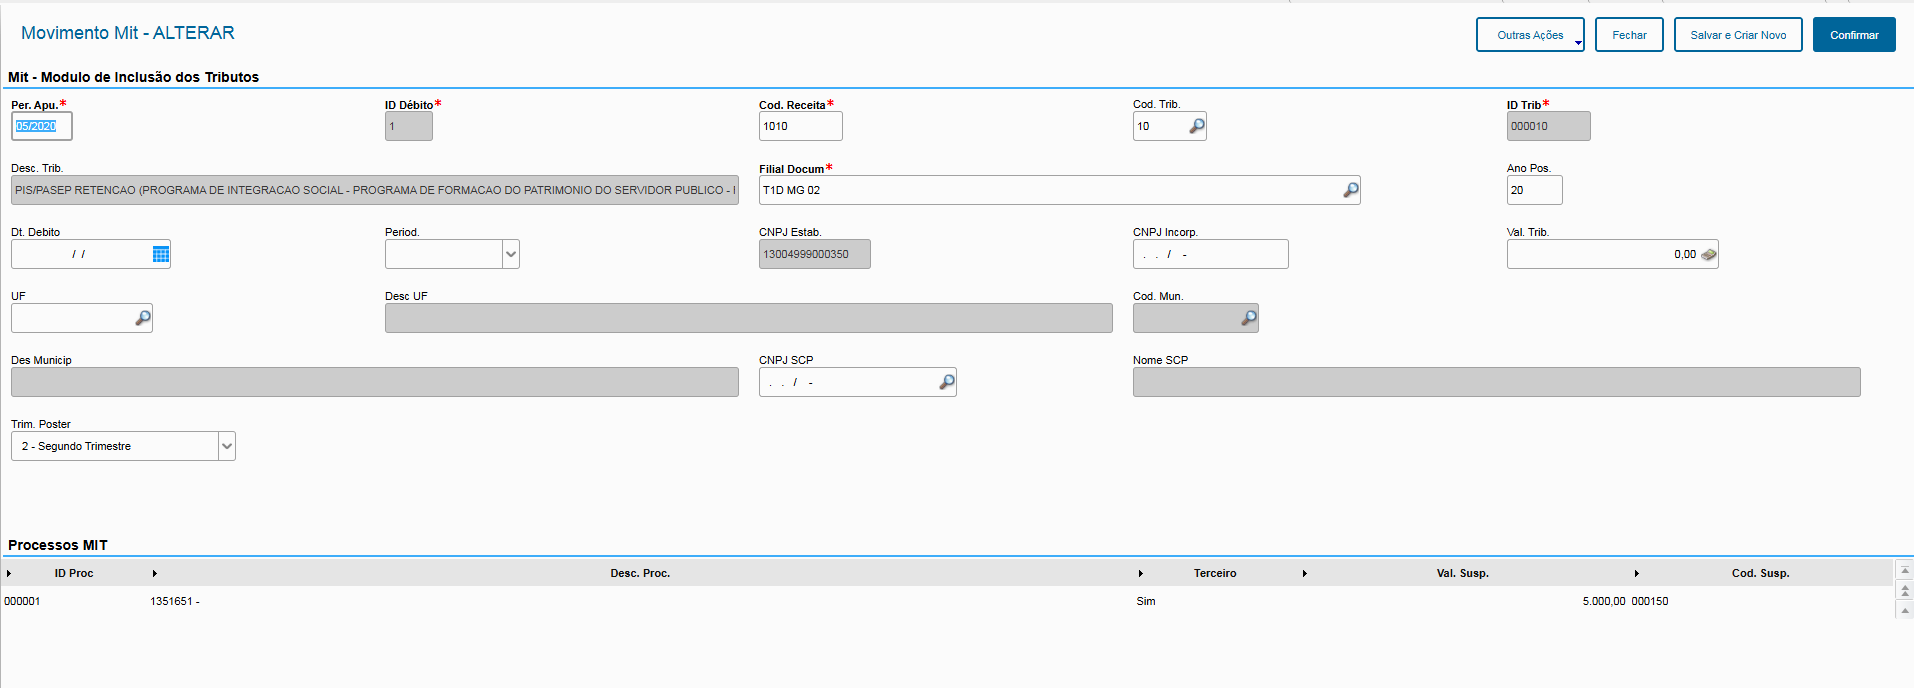Focus the Cod. Receita input field
This screenshot has width=1914, height=688.
799,126
